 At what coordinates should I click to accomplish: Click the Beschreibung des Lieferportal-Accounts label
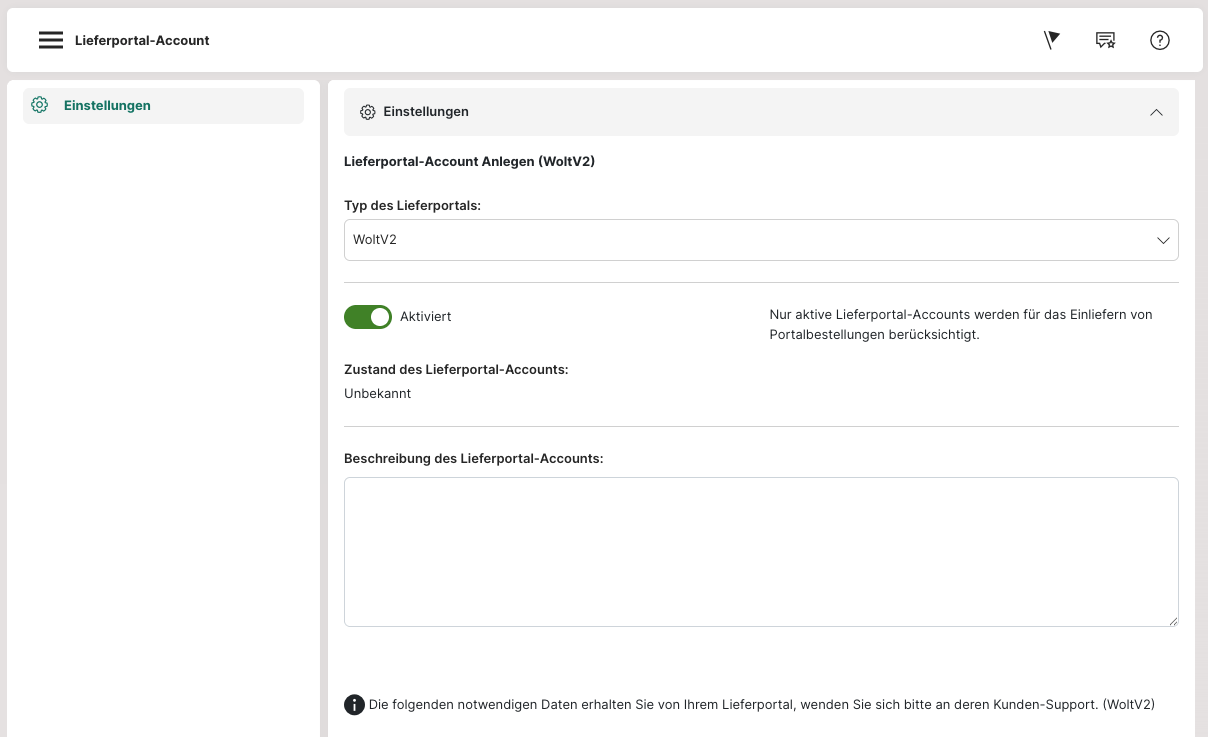(x=473, y=458)
